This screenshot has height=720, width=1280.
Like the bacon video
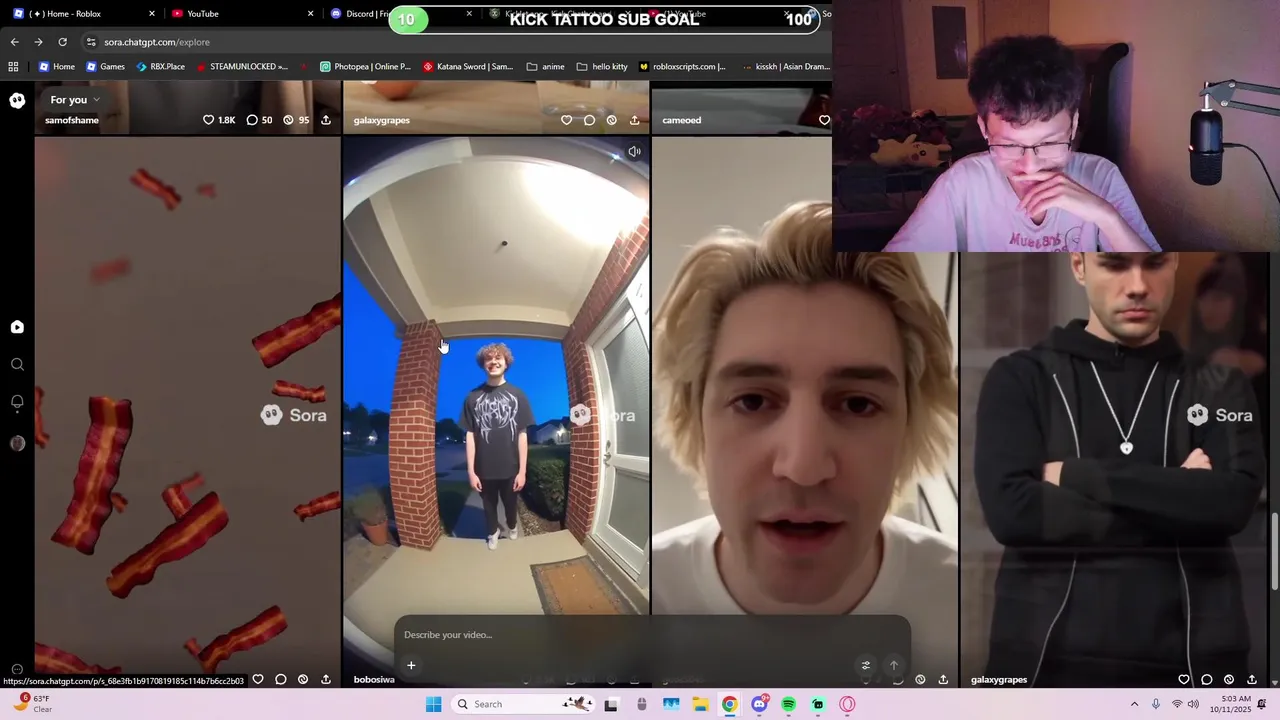click(x=258, y=679)
